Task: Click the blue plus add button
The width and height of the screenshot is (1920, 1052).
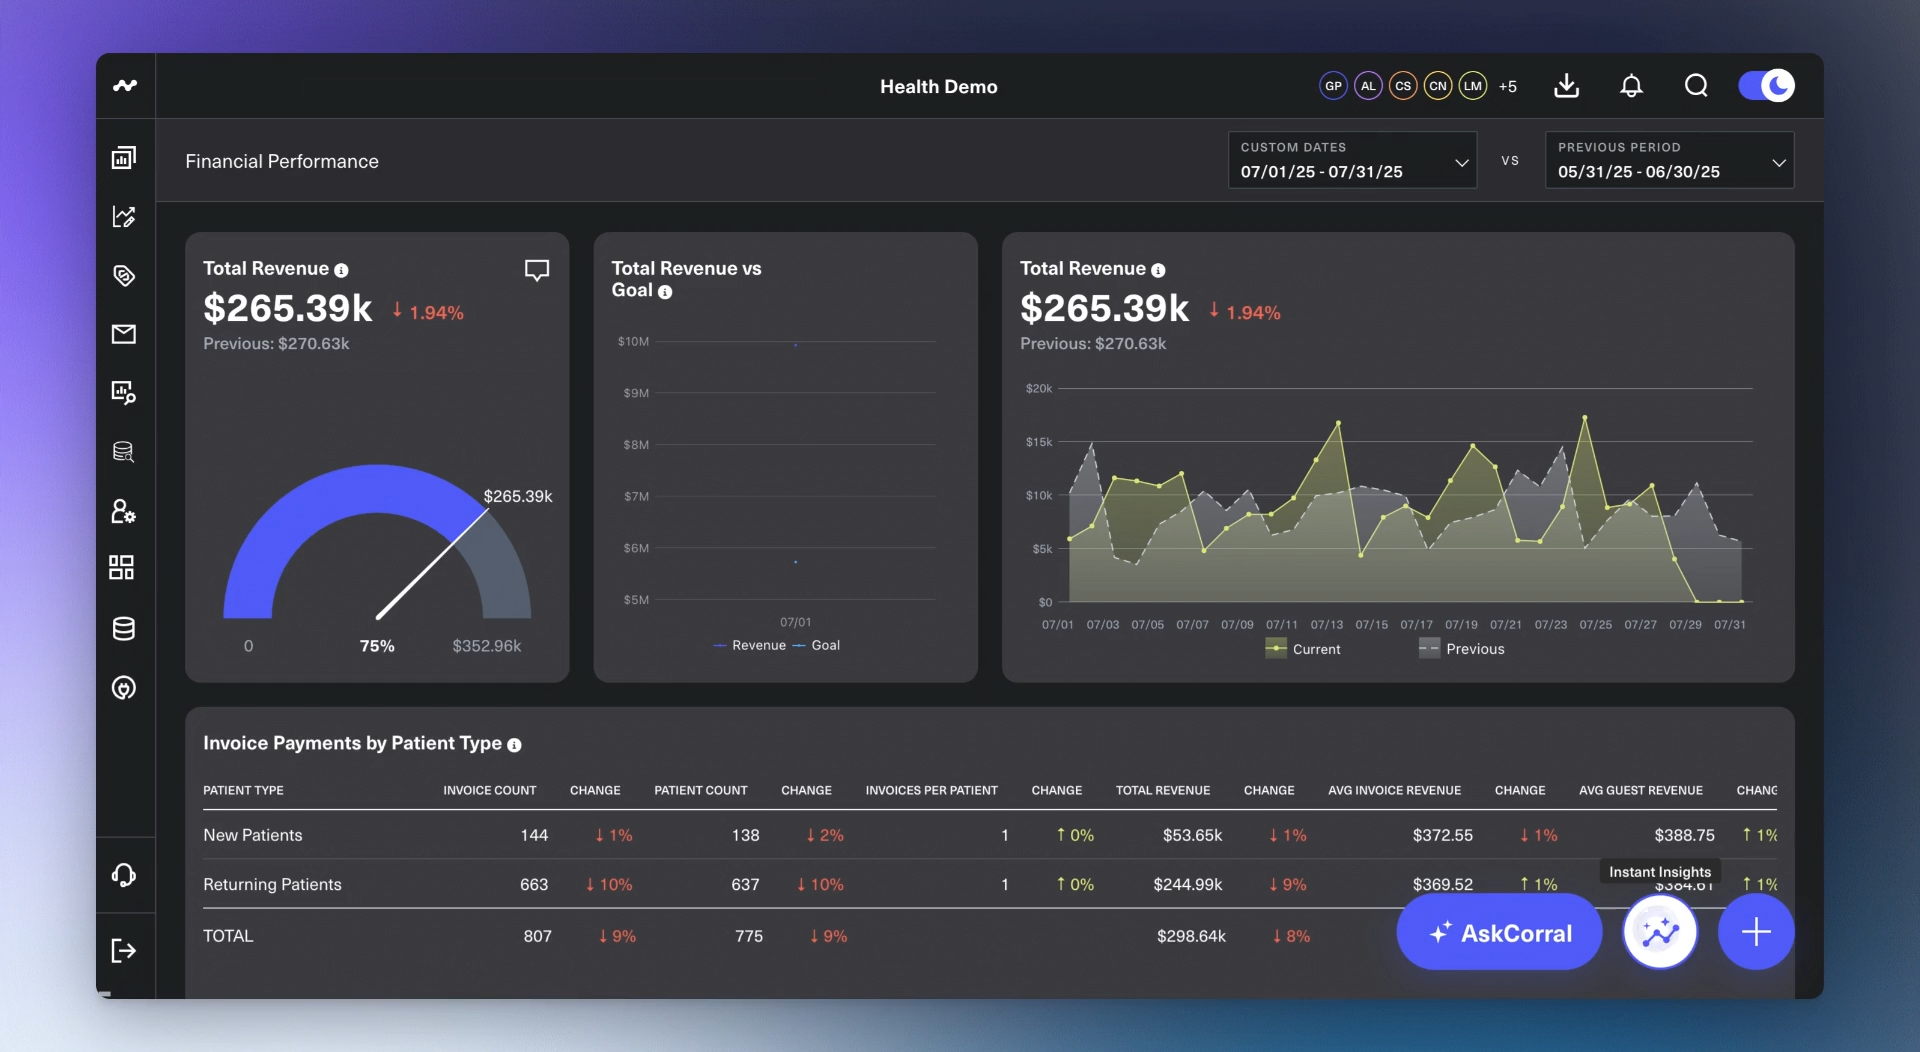Action: [1756, 932]
